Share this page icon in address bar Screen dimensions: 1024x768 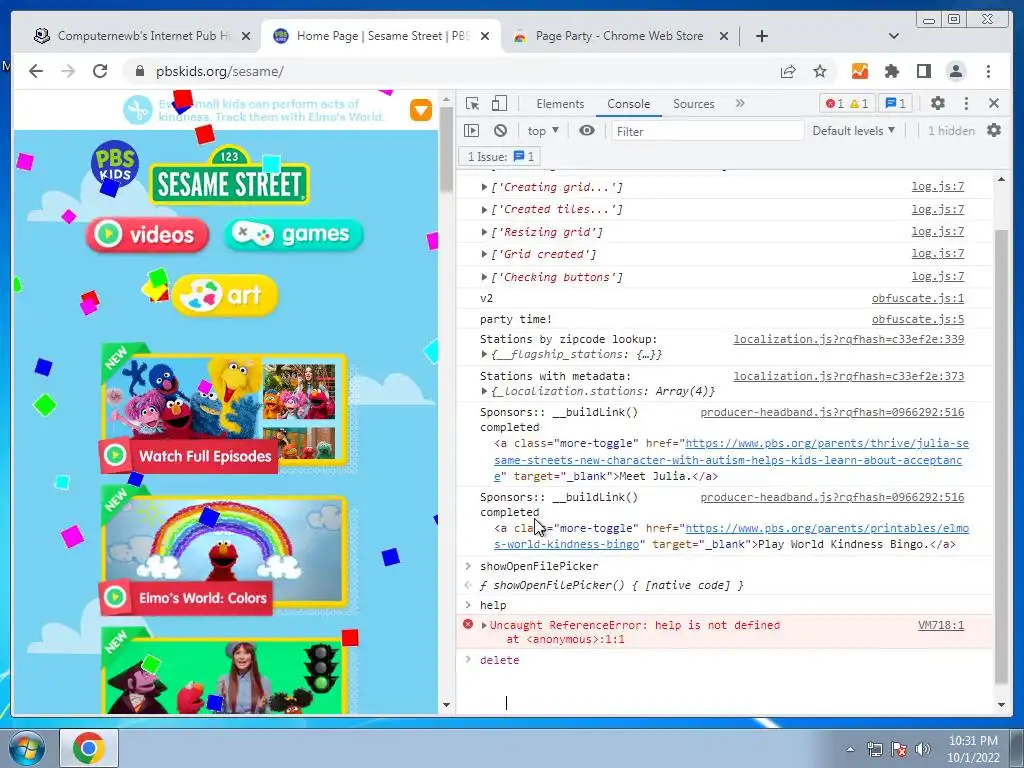pyautogui.click(x=788, y=71)
